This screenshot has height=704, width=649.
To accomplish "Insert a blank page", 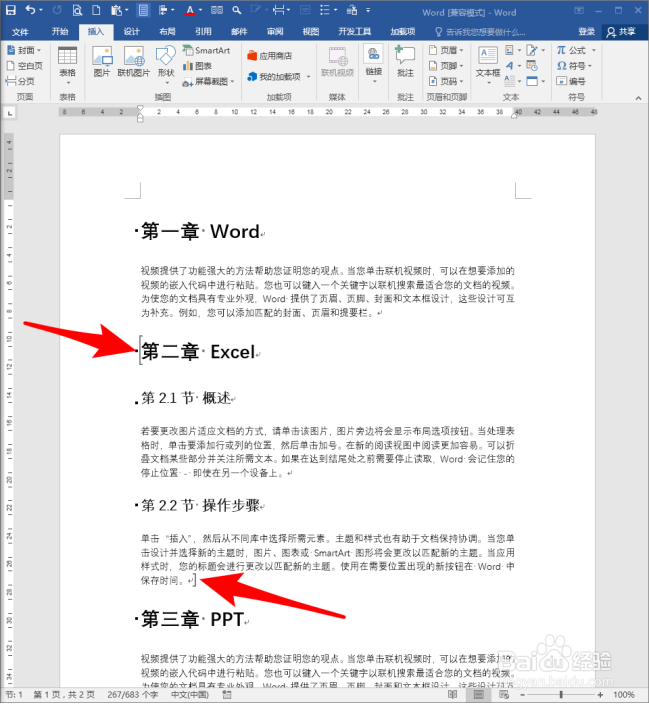I will click(x=25, y=66).
